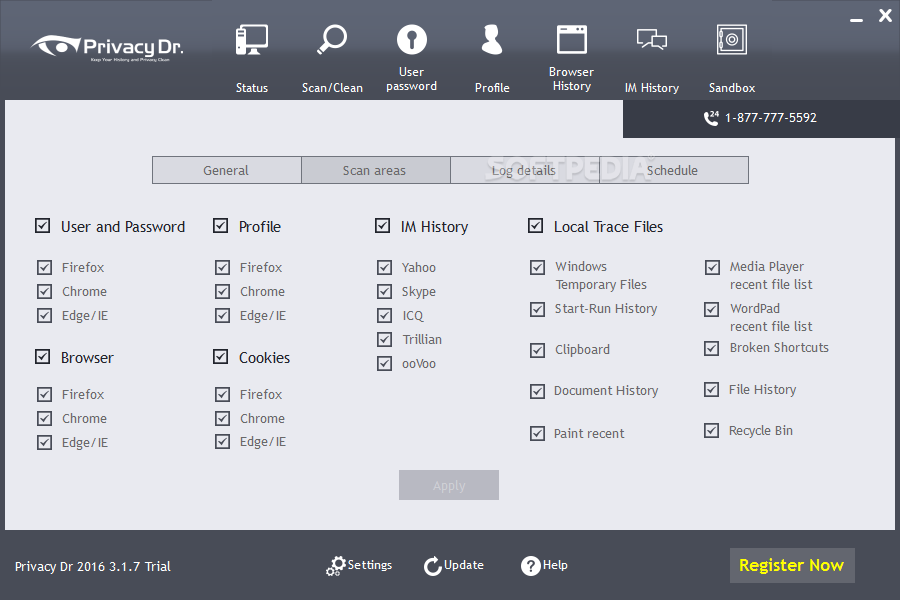Viewport: 900px width, 600px height.
Task: Click the Update refresh arrow icon
Action: 433,566
